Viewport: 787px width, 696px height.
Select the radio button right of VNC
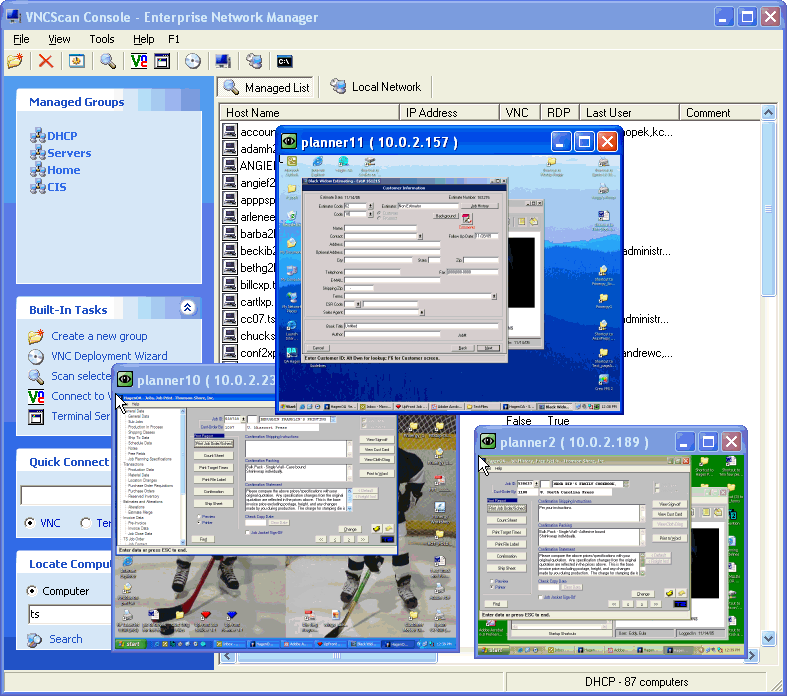pyautogui.click(x=86, y=523)
